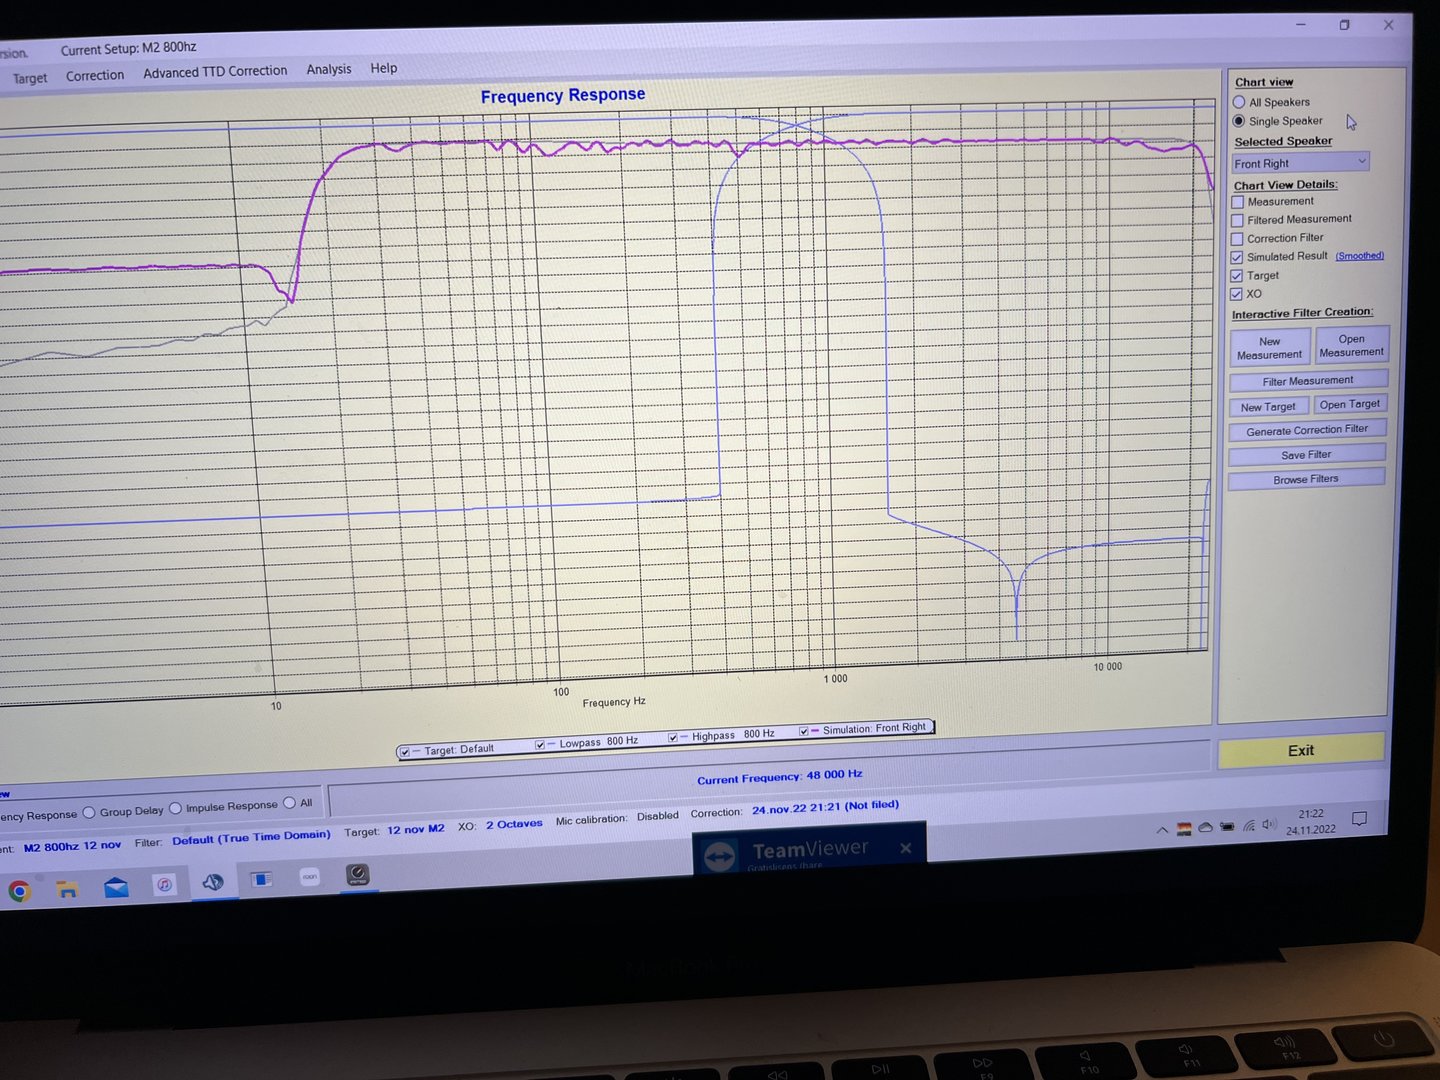This screenshot has width=1440, height=1080.
Task: Open Wi-Fi network settings in tray
Action: click(1249, 826)
